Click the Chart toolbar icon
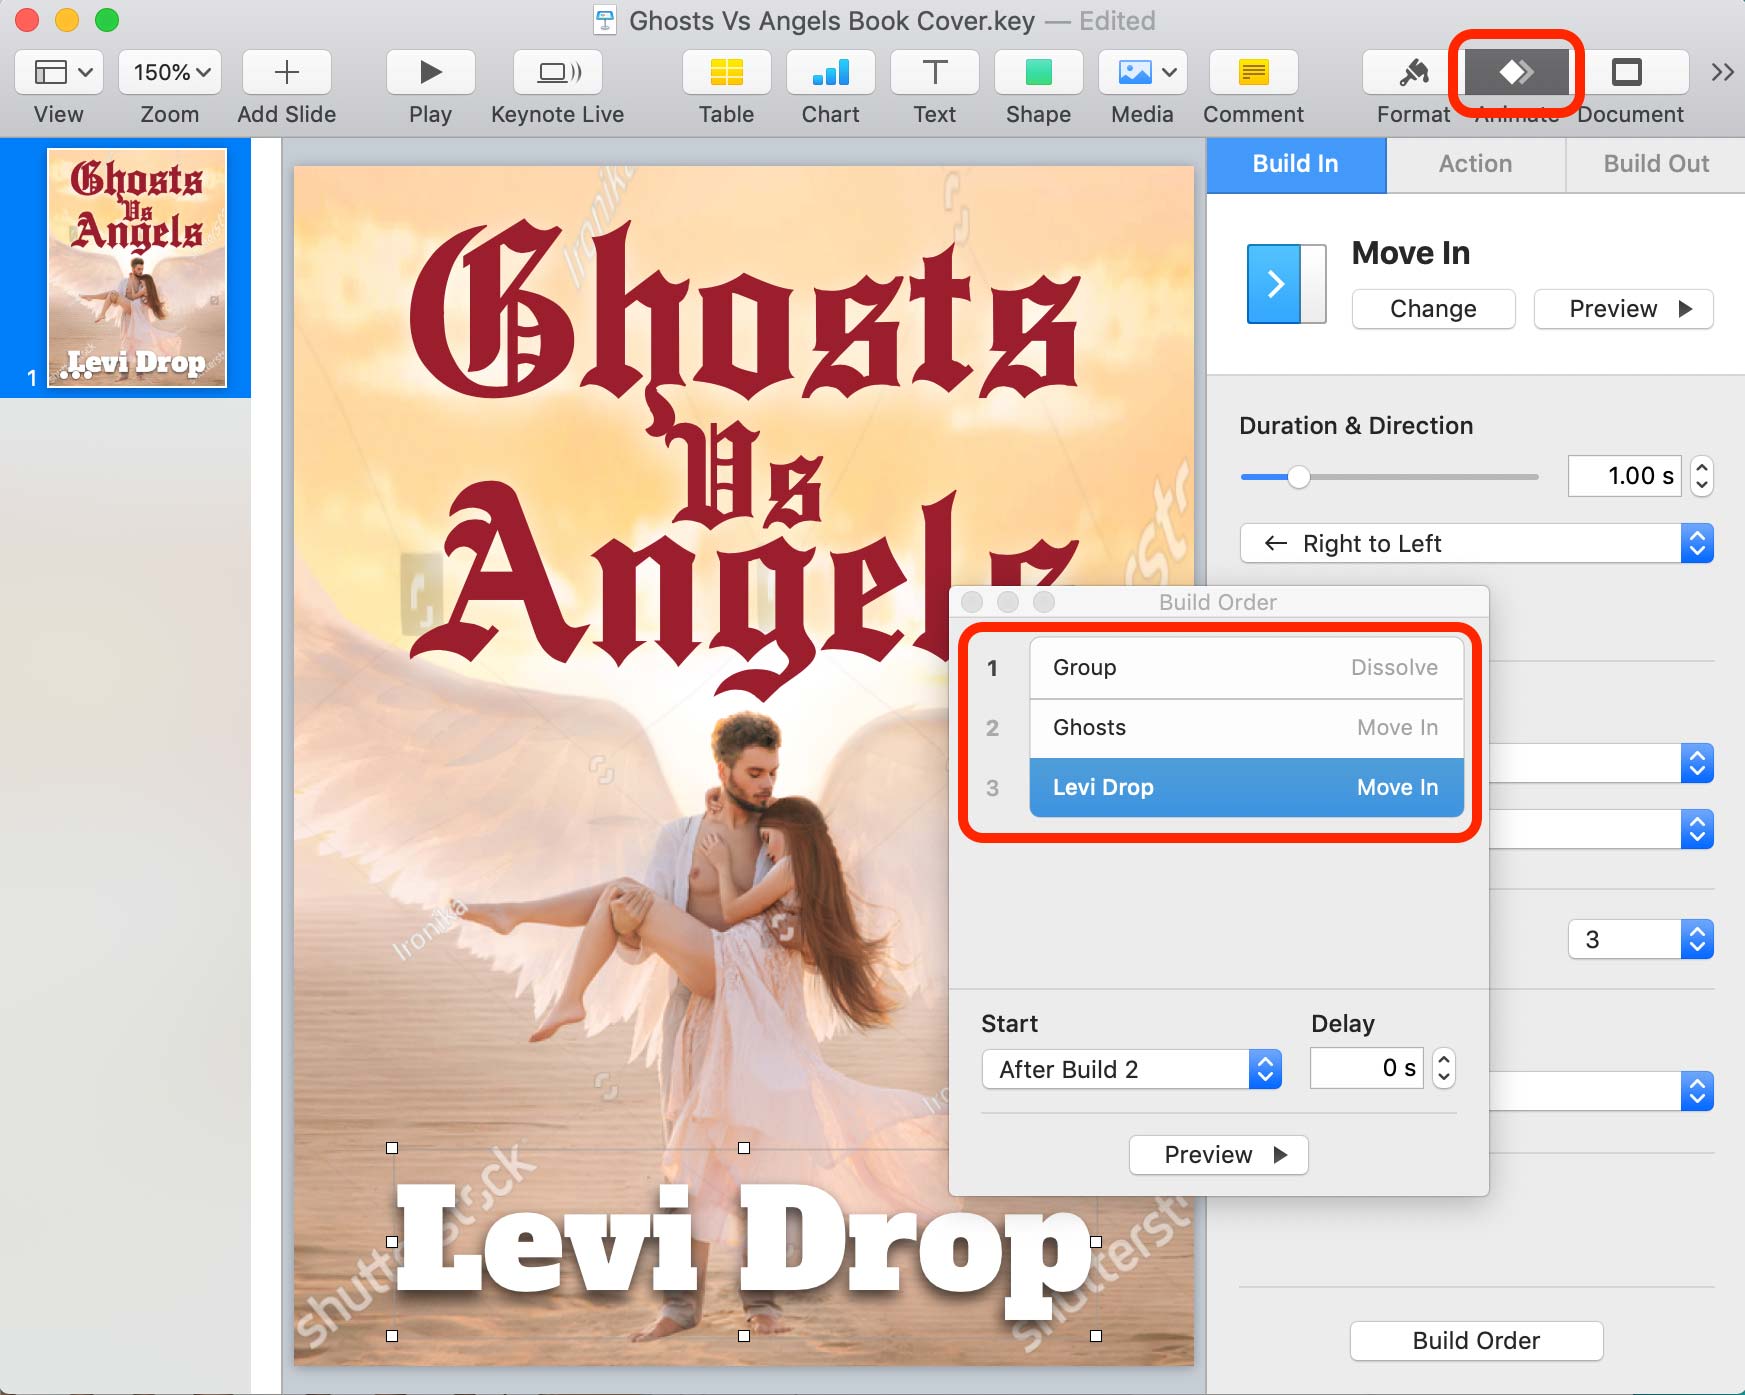Screen dimensions: 1745x1395 830,72
